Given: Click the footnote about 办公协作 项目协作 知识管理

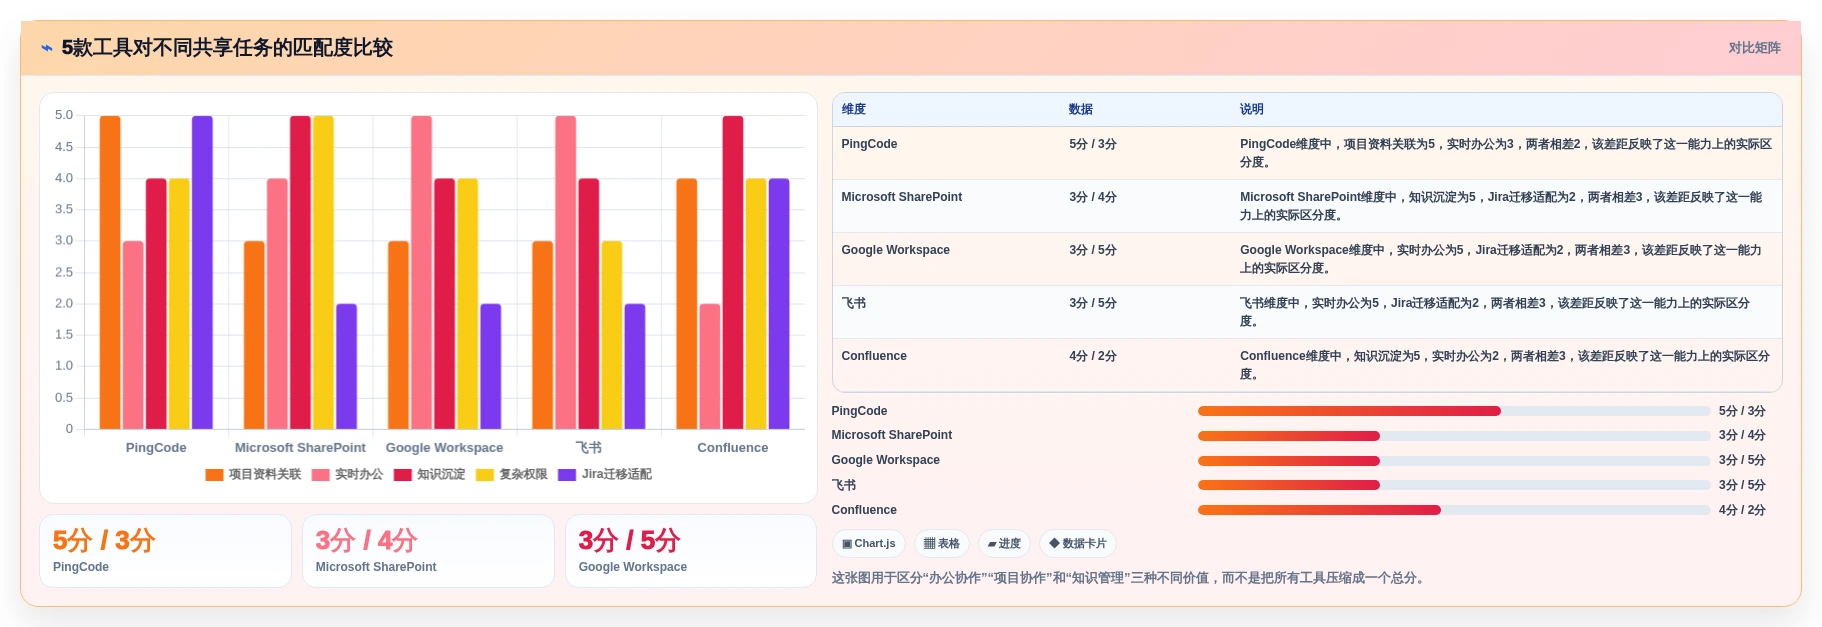Looking at the screenshot, I should tap(1129, 578).
